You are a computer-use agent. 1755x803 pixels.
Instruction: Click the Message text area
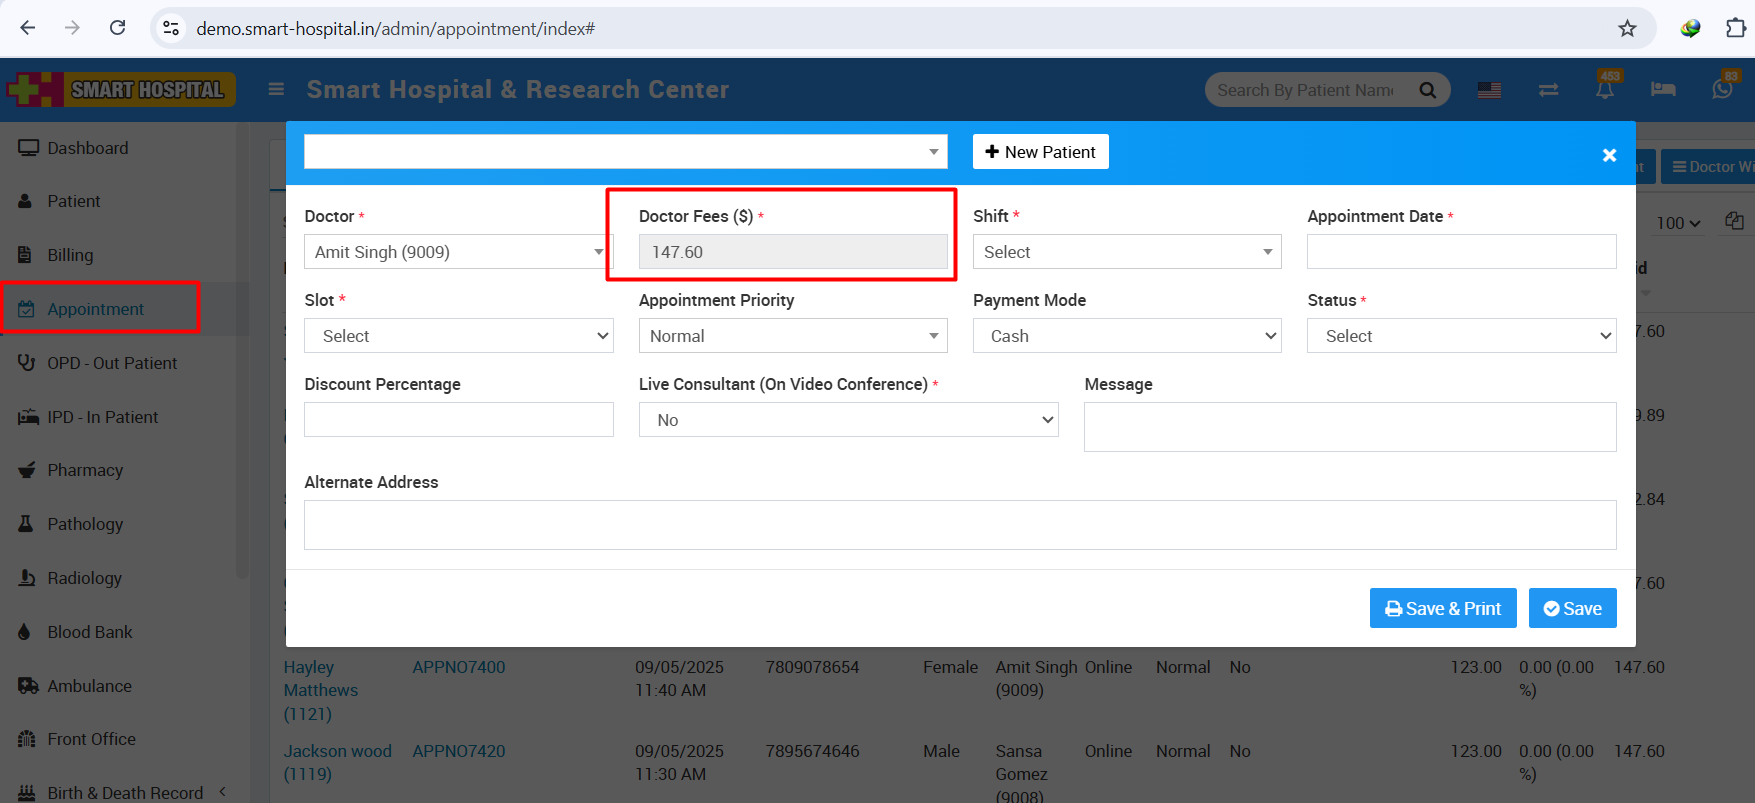[x=1350, y=427]
